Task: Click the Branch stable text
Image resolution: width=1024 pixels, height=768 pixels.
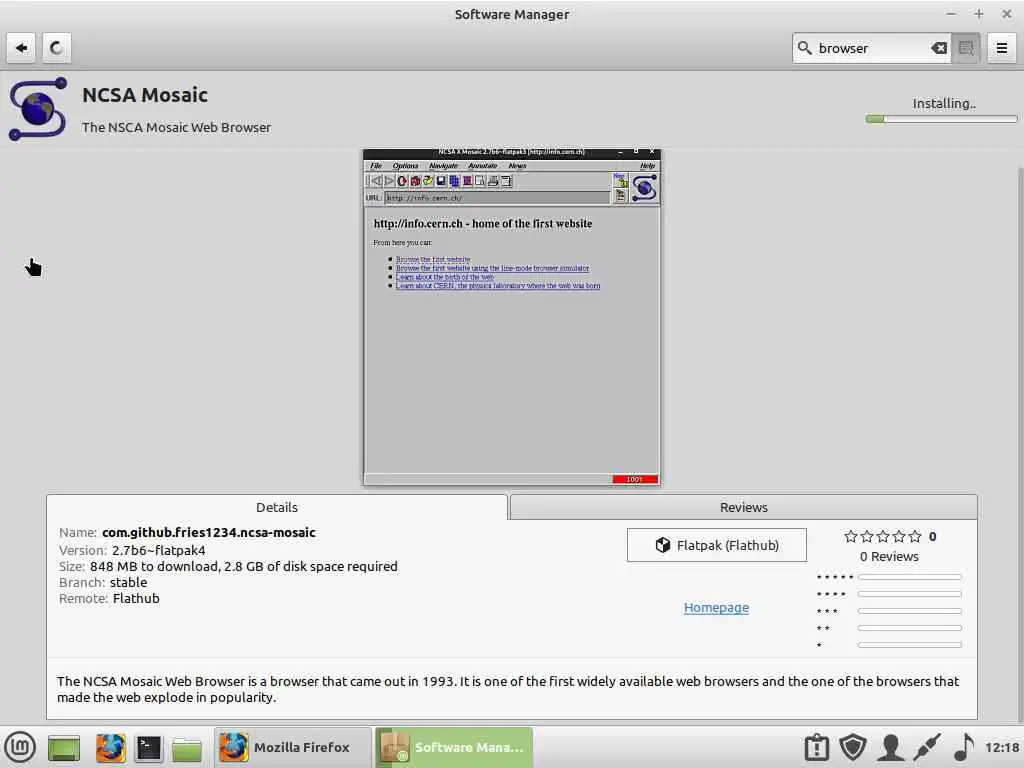Action: click(x=103, y=582)
